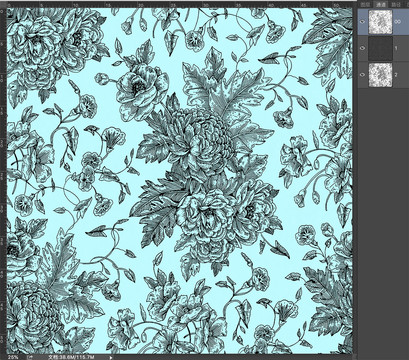Open the 路径 (Paths) panel tab

click(x=396, y=4)
